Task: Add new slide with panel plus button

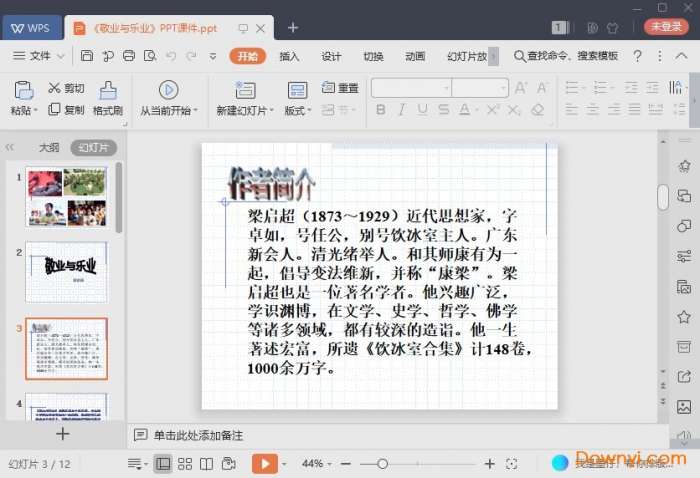Action: [x=62, y=434]
